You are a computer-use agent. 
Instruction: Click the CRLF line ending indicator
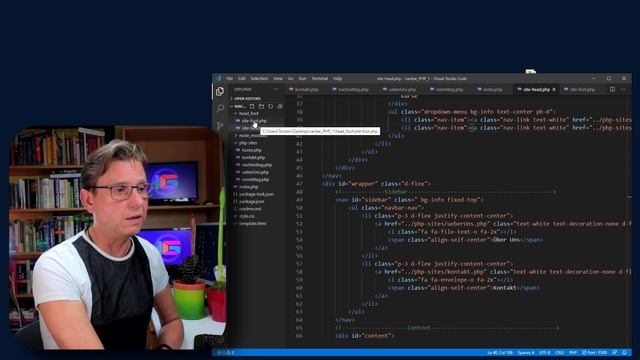pos(560,353)
